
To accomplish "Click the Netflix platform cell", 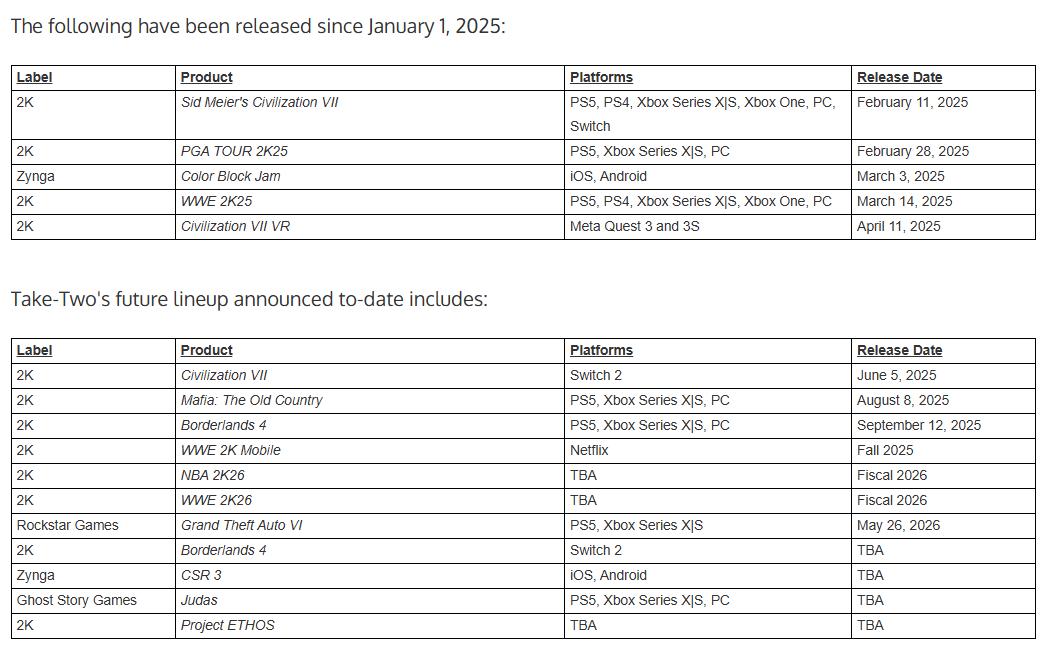I will (x=708, y=451).
